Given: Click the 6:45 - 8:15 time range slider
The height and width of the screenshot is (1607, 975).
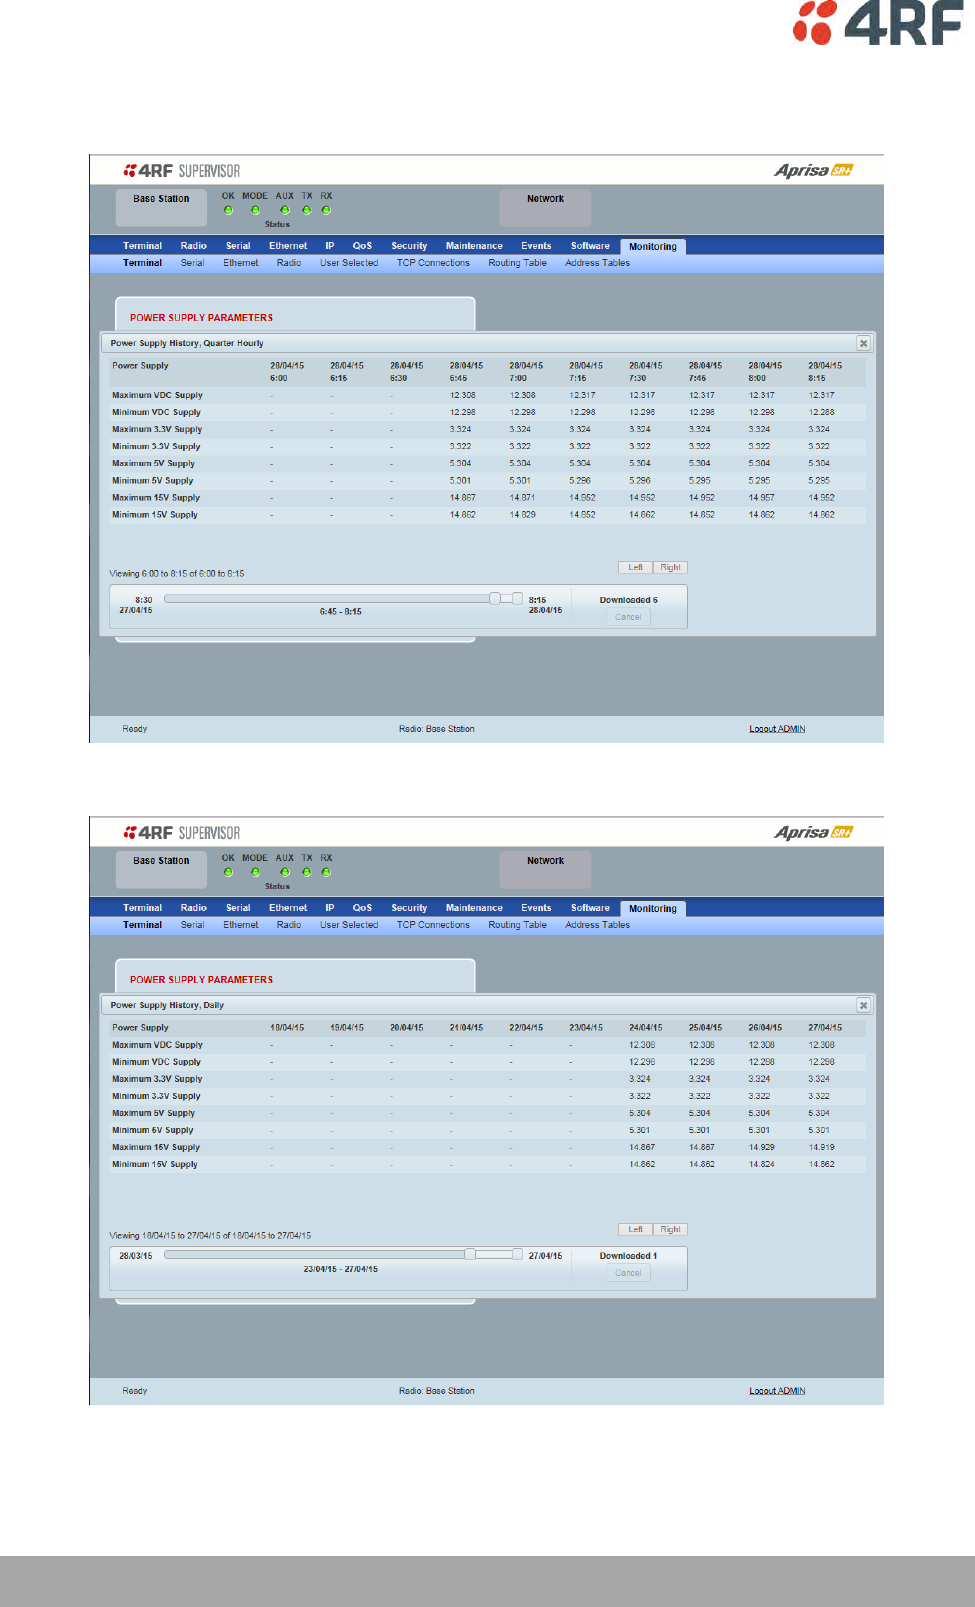Looking at the screenshot, I should 343,599.
